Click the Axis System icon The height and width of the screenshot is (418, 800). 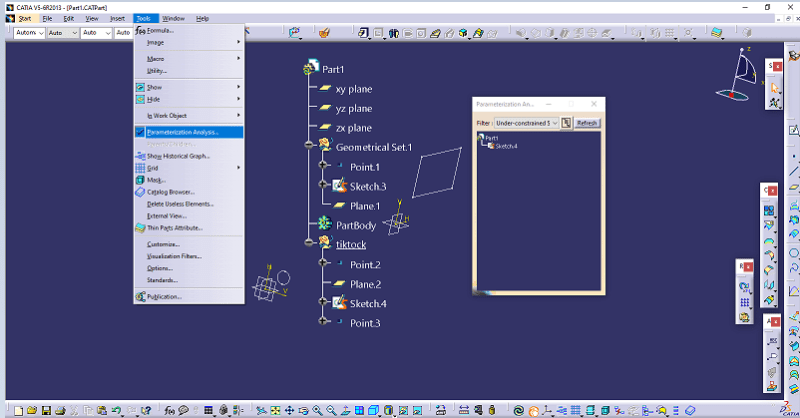click(547, 410)
